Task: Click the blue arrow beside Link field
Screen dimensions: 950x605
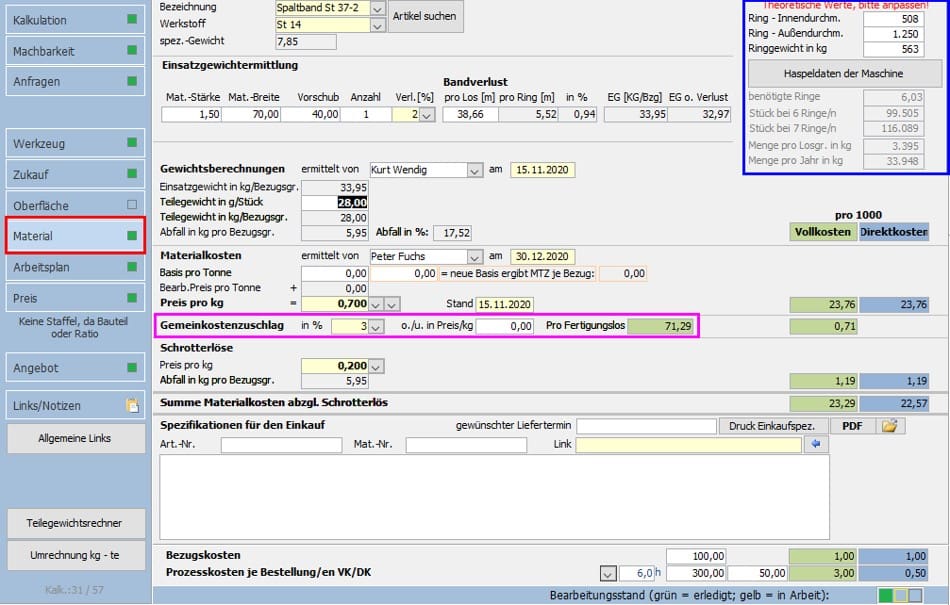Action: point(817,445)
